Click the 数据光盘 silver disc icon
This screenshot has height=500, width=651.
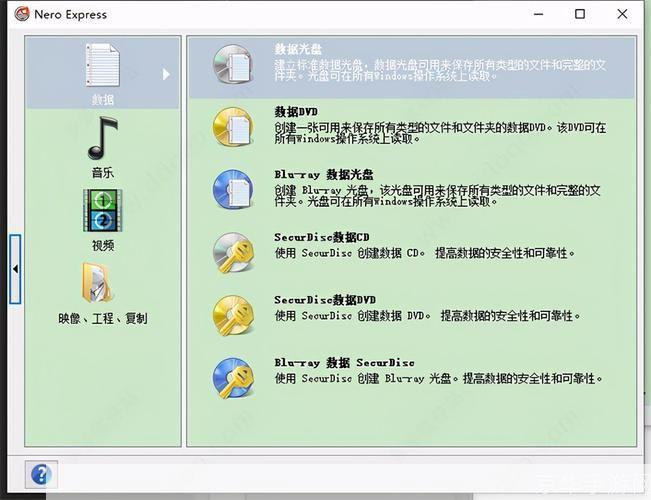click(233, 65)
